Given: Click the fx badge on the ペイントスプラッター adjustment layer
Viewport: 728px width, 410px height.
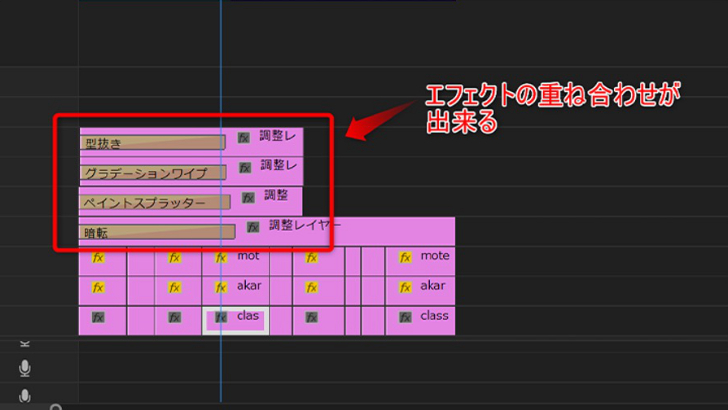Looking at the screenshot, I should tap(248, 198).
